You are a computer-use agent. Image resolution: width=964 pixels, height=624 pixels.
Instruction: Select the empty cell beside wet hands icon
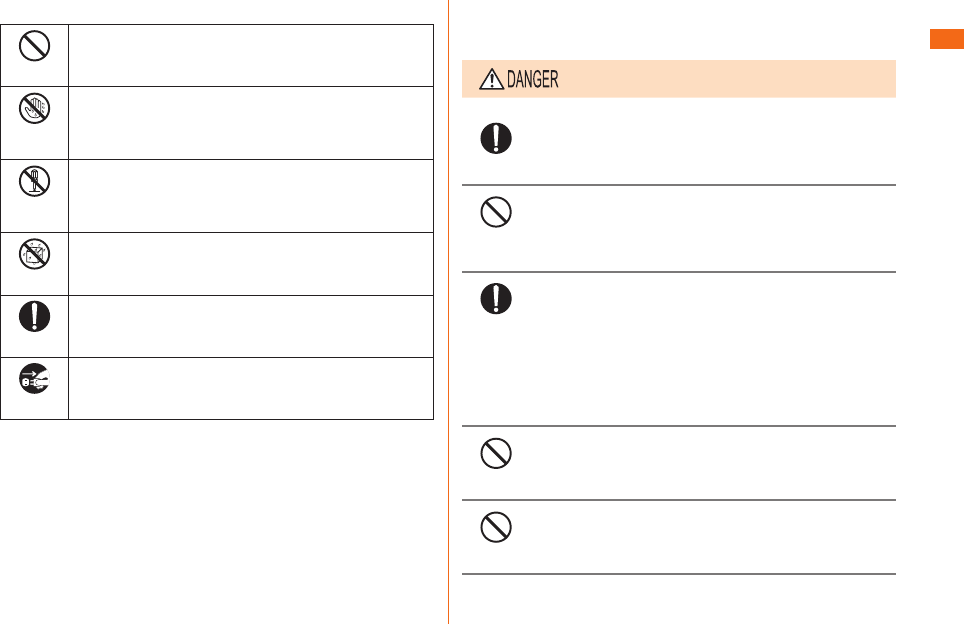(x=251, y=123)
